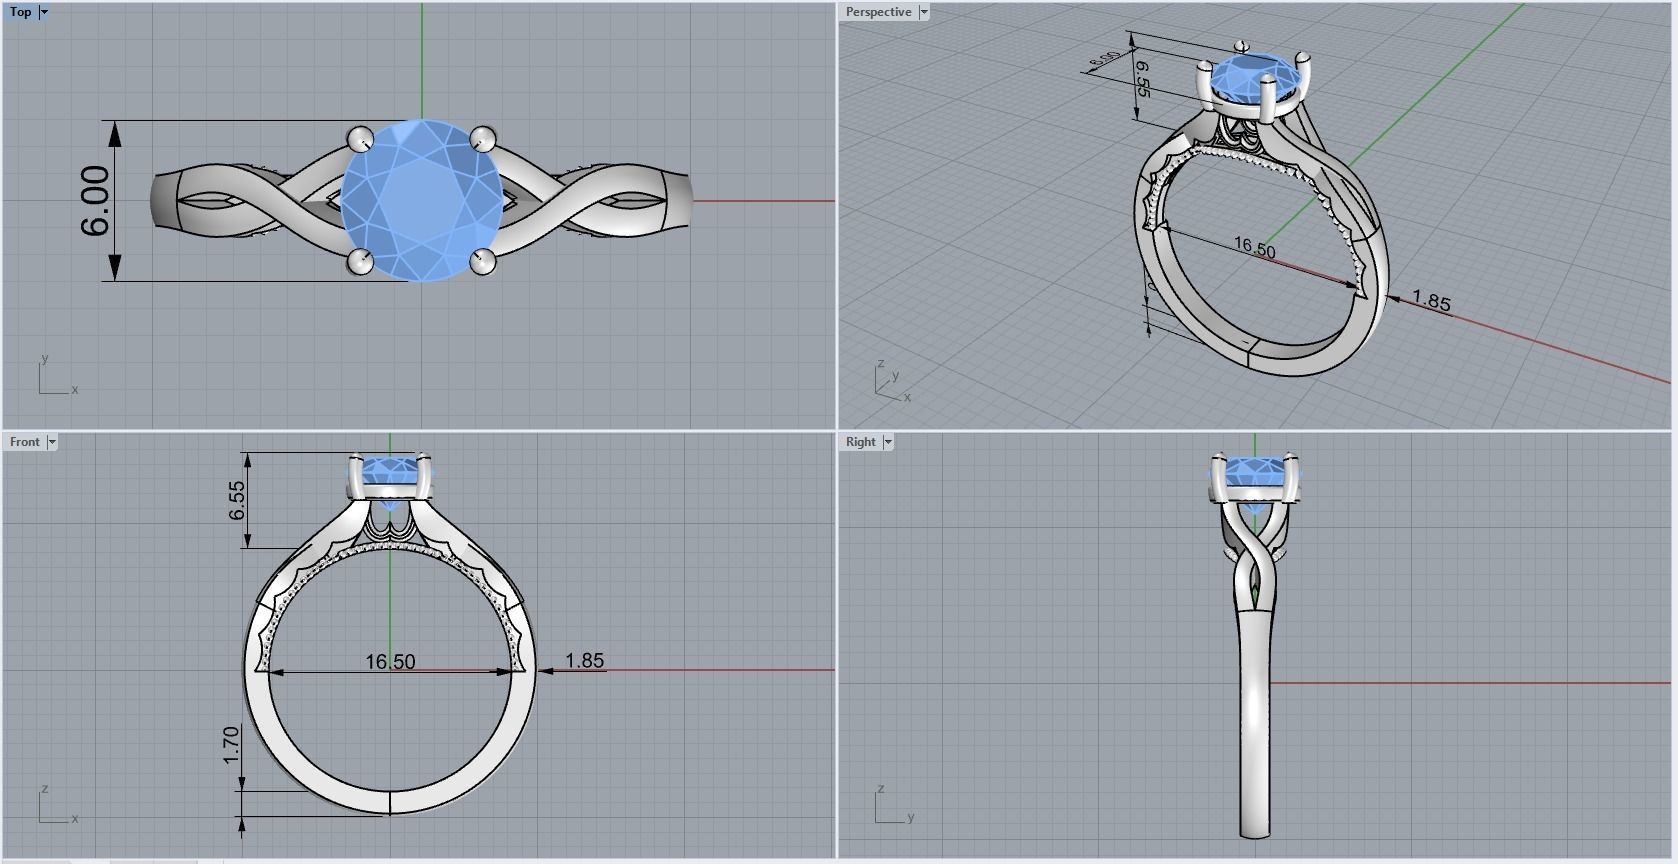The width and height of the screenshot is (1678, 864).
Task: Activate the Perspective viewport title label
Action: click(x=879, y=12)
